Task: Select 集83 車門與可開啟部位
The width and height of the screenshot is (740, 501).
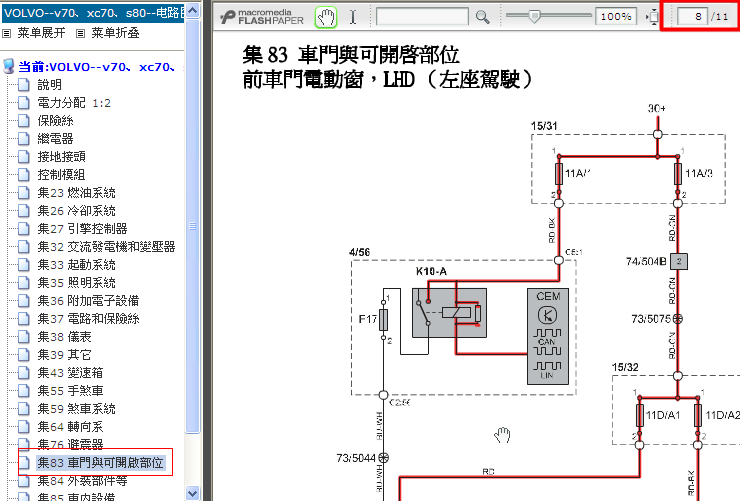Action: click(100, 463)
